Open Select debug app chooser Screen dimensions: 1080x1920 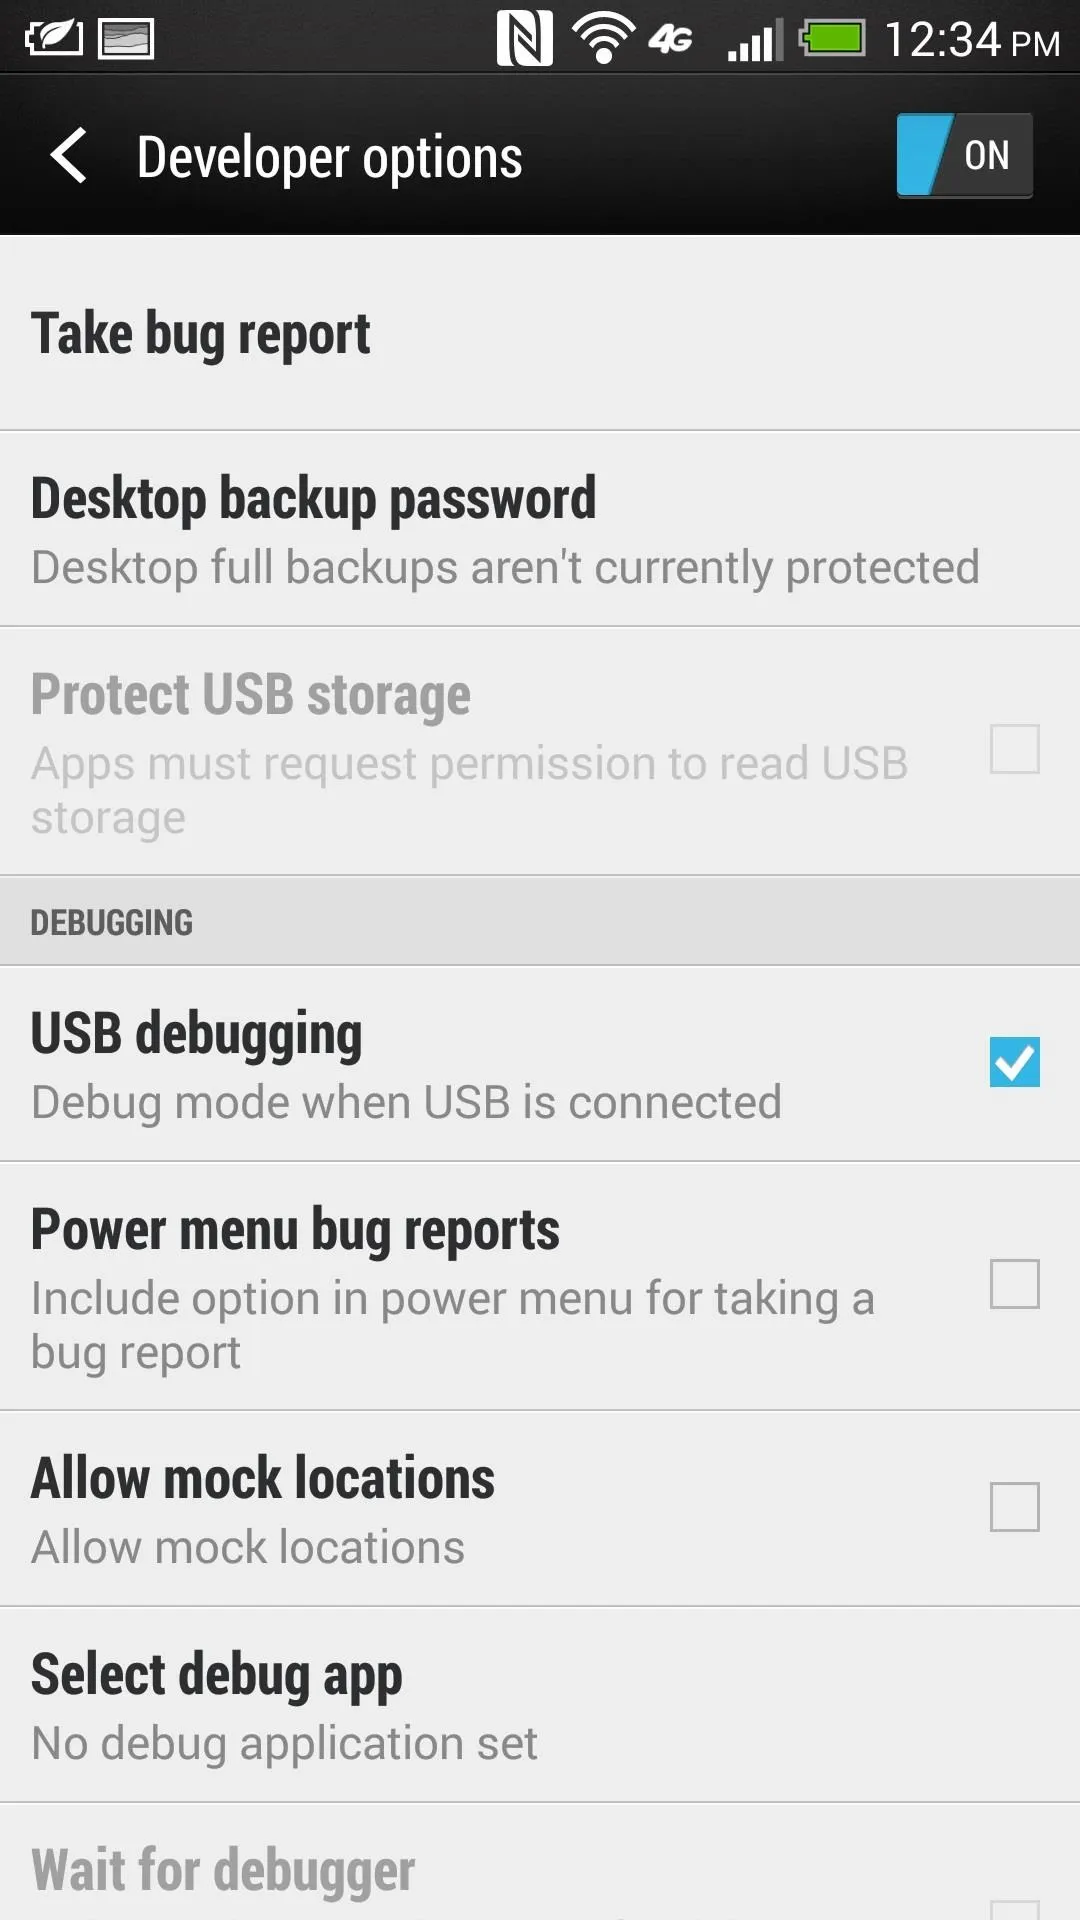(540, 1705)
